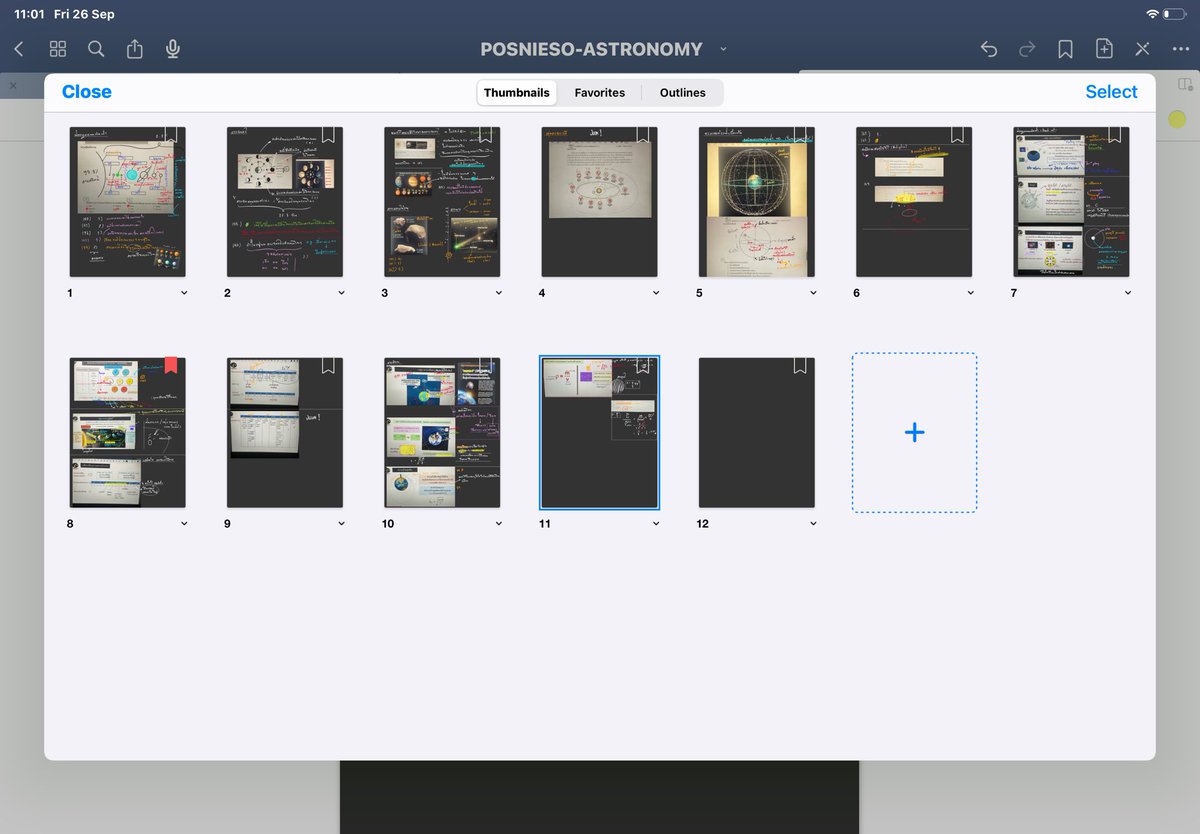This screenshot has height=834, width=1200.
Task: Toggle bookmark on page 9 thumbnail
Action: pos(328,366)
